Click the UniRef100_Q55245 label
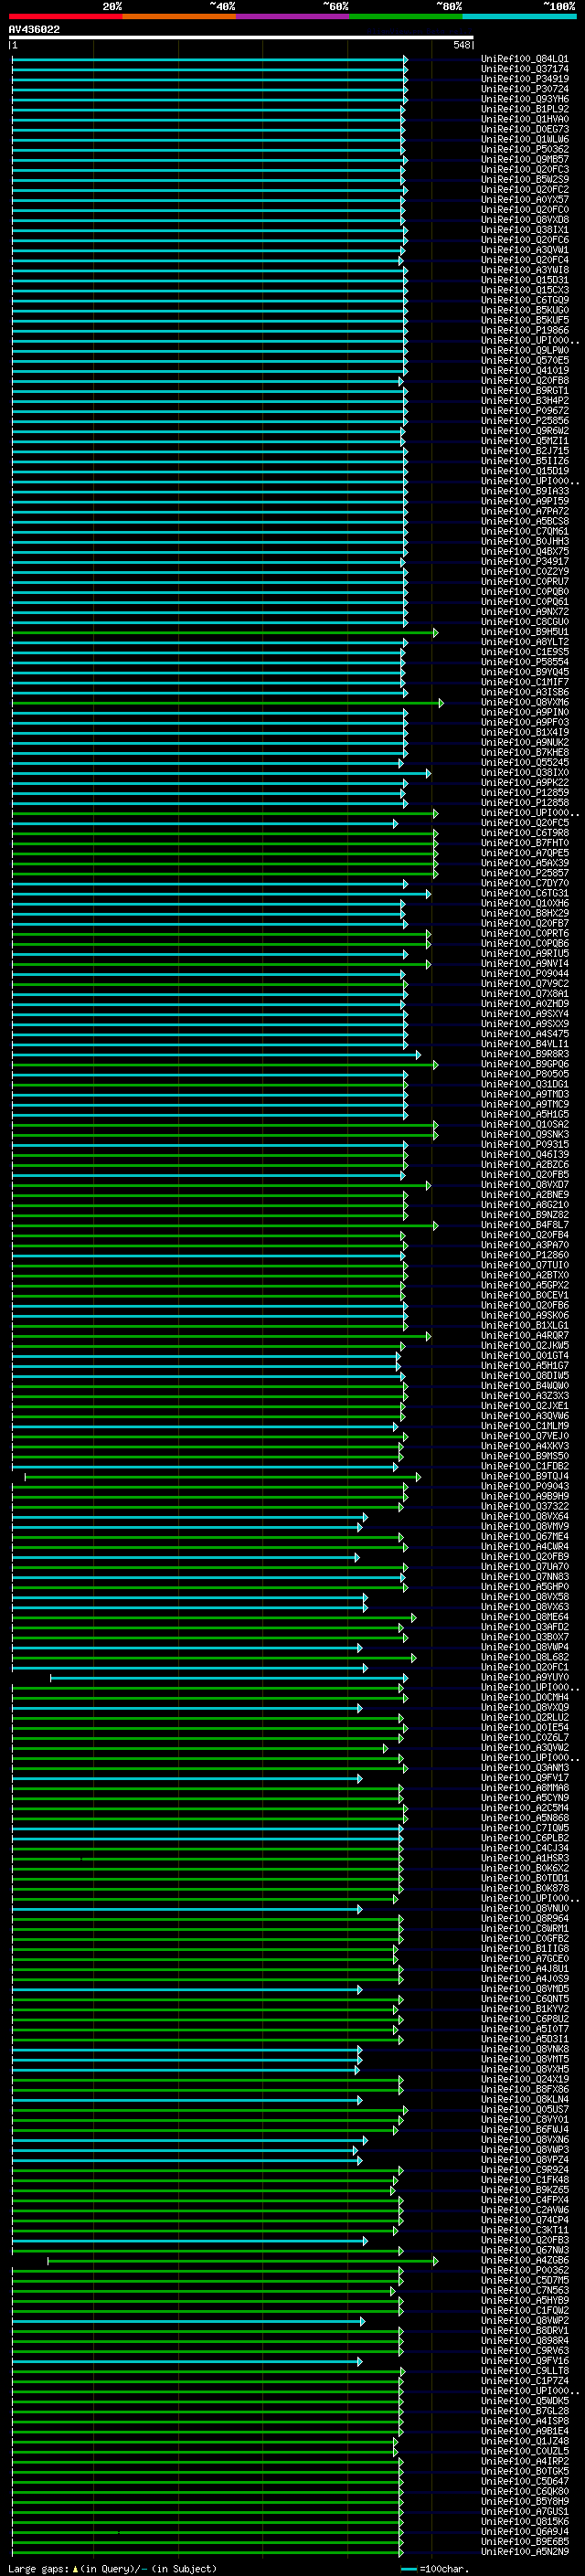This screenshot has width=585, height=2576. tap(525, 762)
